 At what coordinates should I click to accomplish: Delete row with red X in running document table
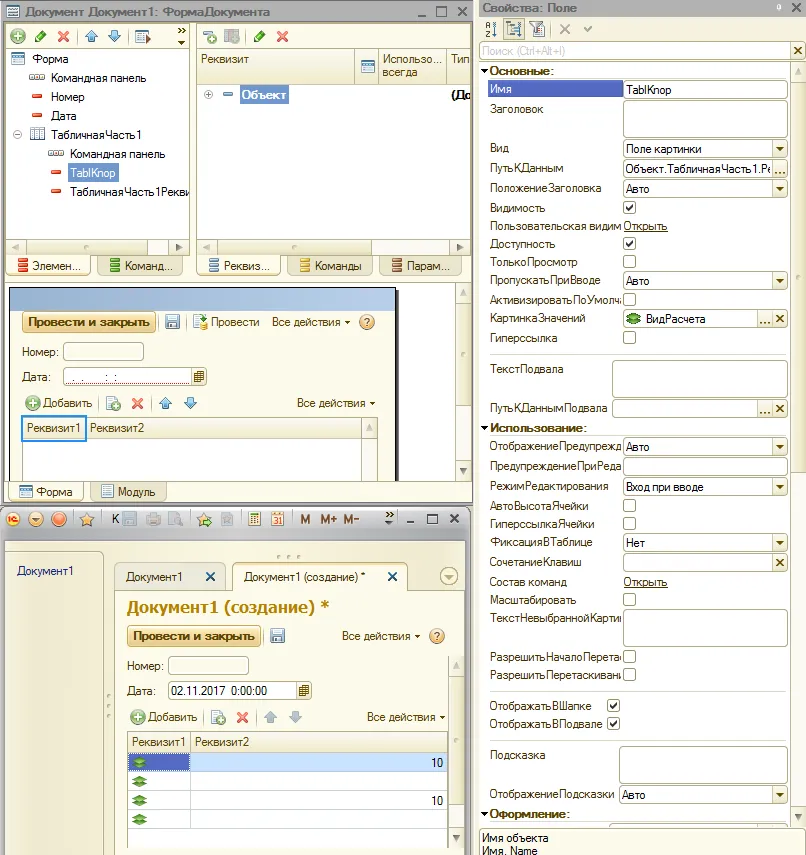[x=243, y=718]
